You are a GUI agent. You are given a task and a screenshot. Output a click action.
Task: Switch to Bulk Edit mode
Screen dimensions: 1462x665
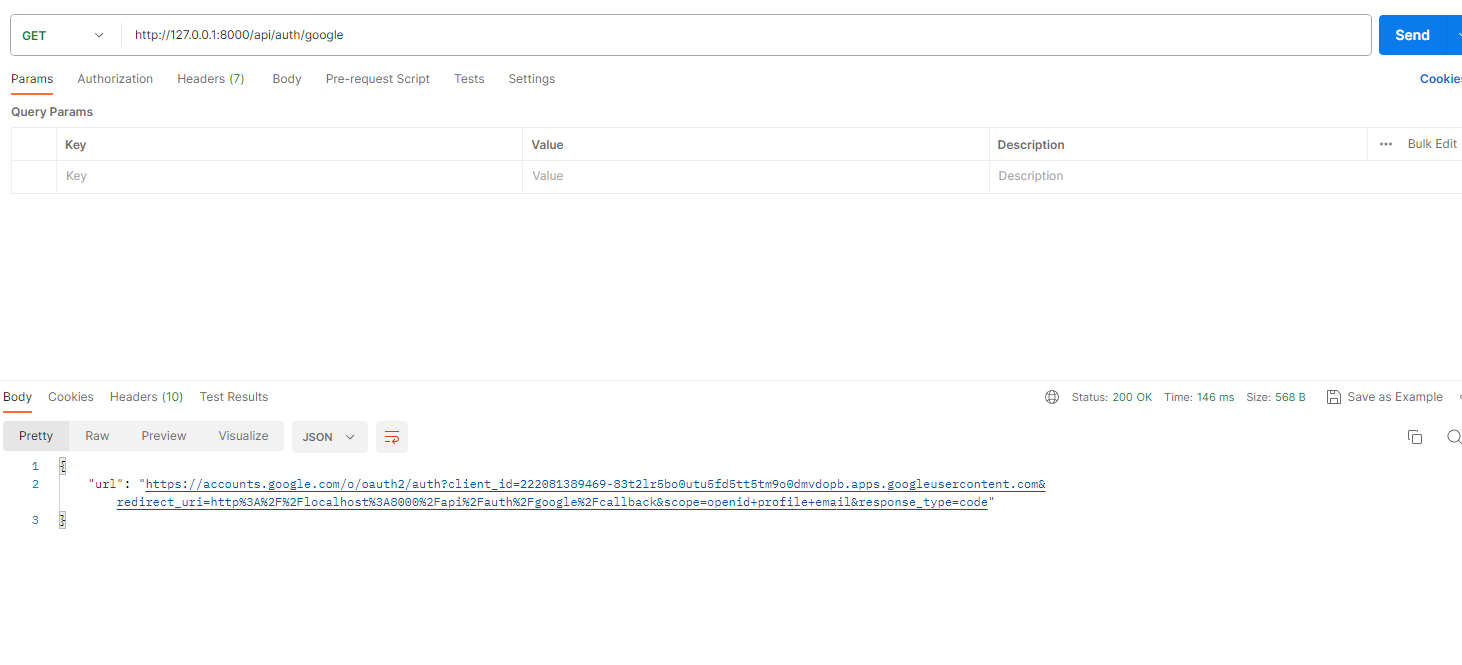(1432, 144)
